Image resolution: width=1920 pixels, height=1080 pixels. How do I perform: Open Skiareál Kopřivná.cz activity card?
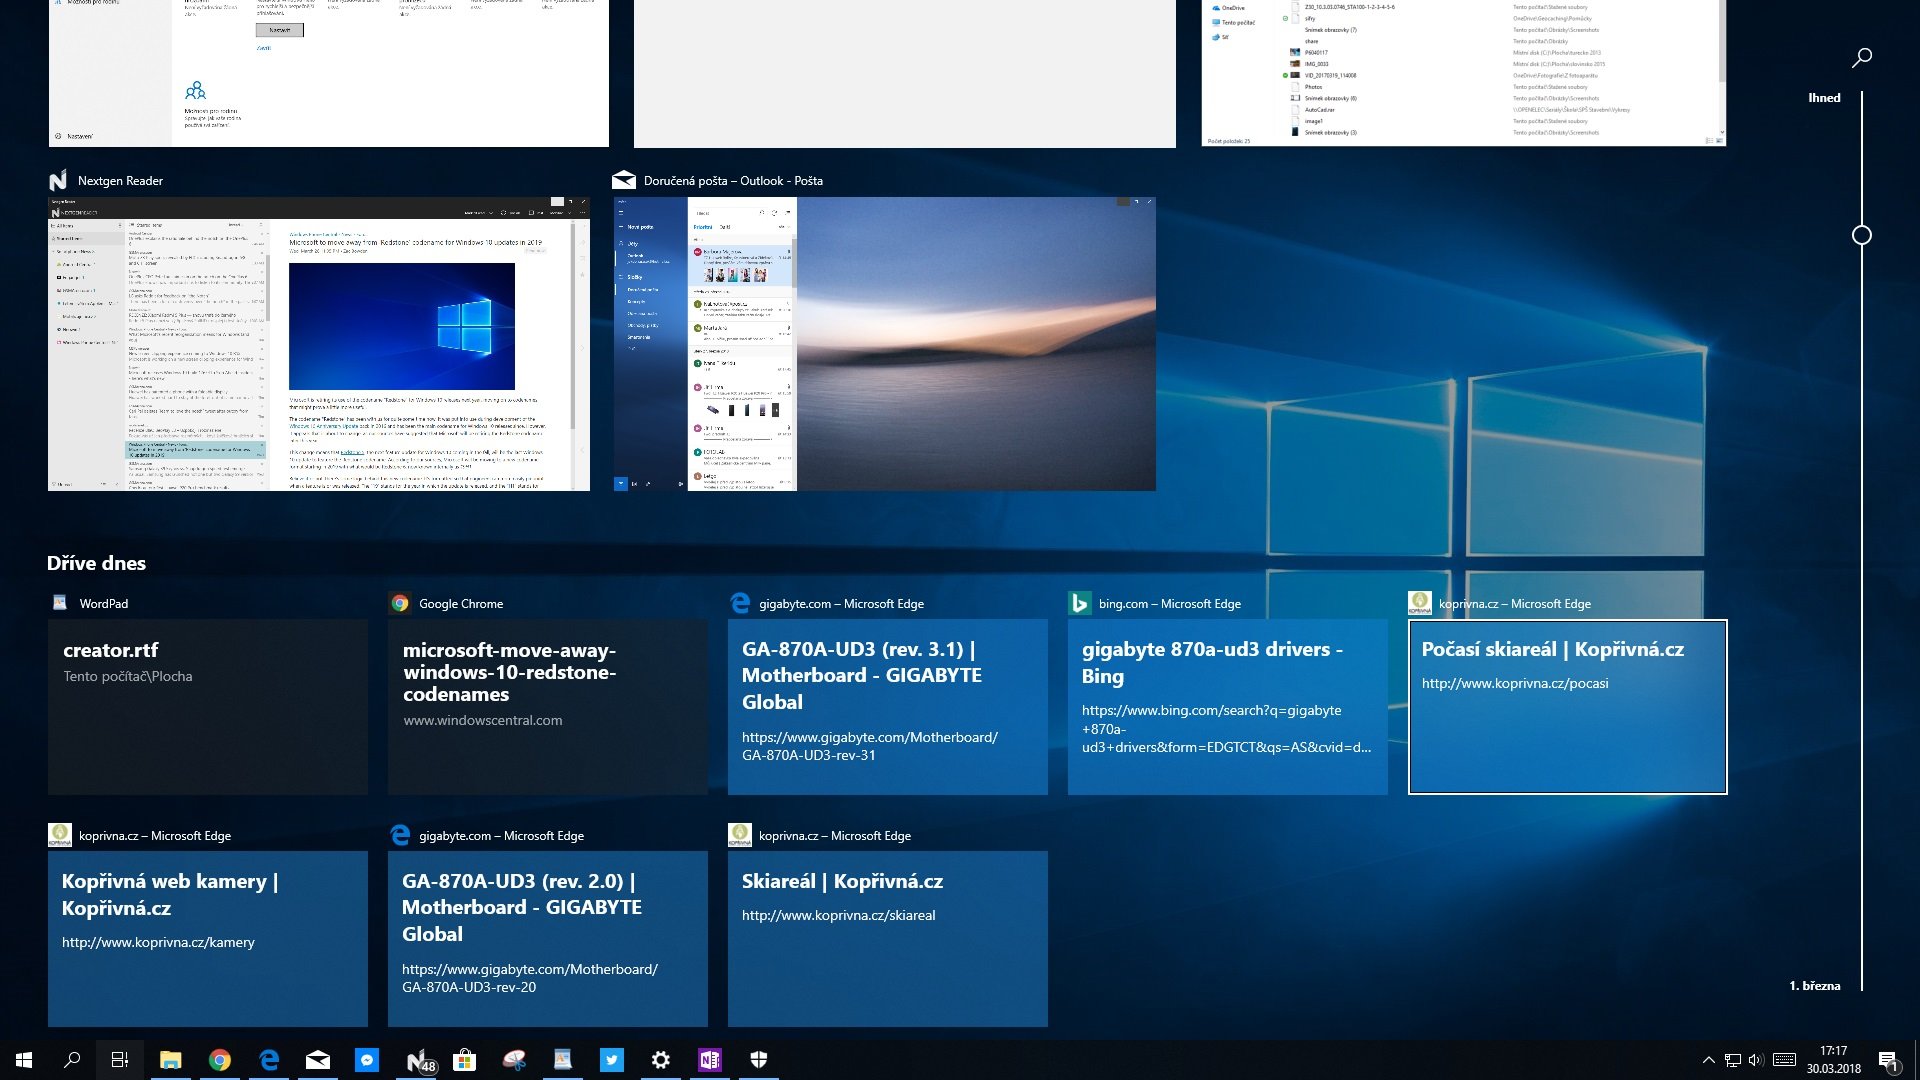888,939
